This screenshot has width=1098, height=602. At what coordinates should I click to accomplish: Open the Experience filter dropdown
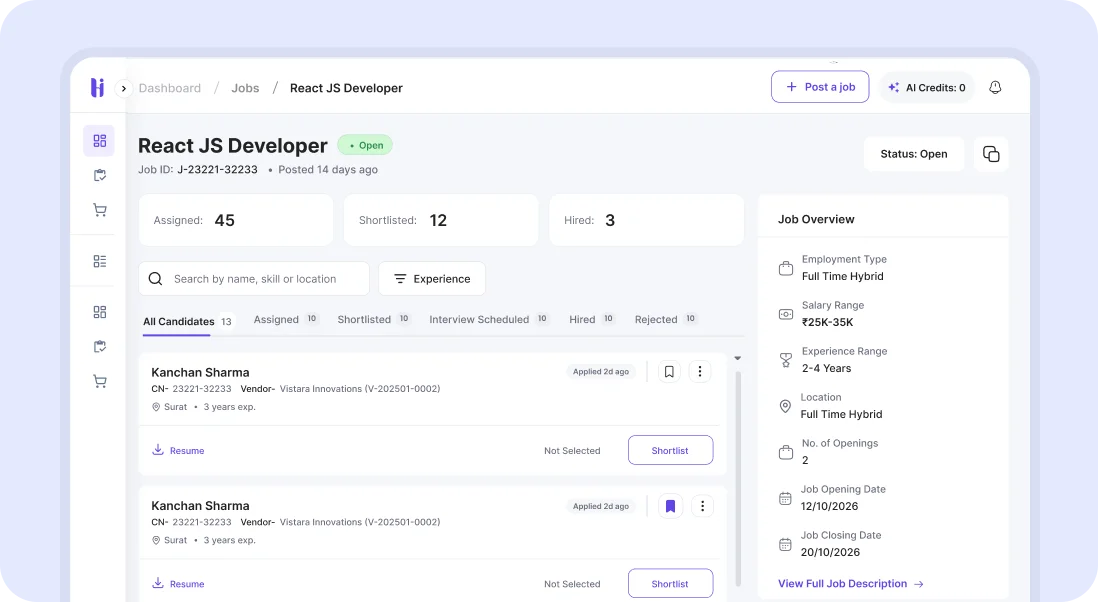(x=432, y=278)
